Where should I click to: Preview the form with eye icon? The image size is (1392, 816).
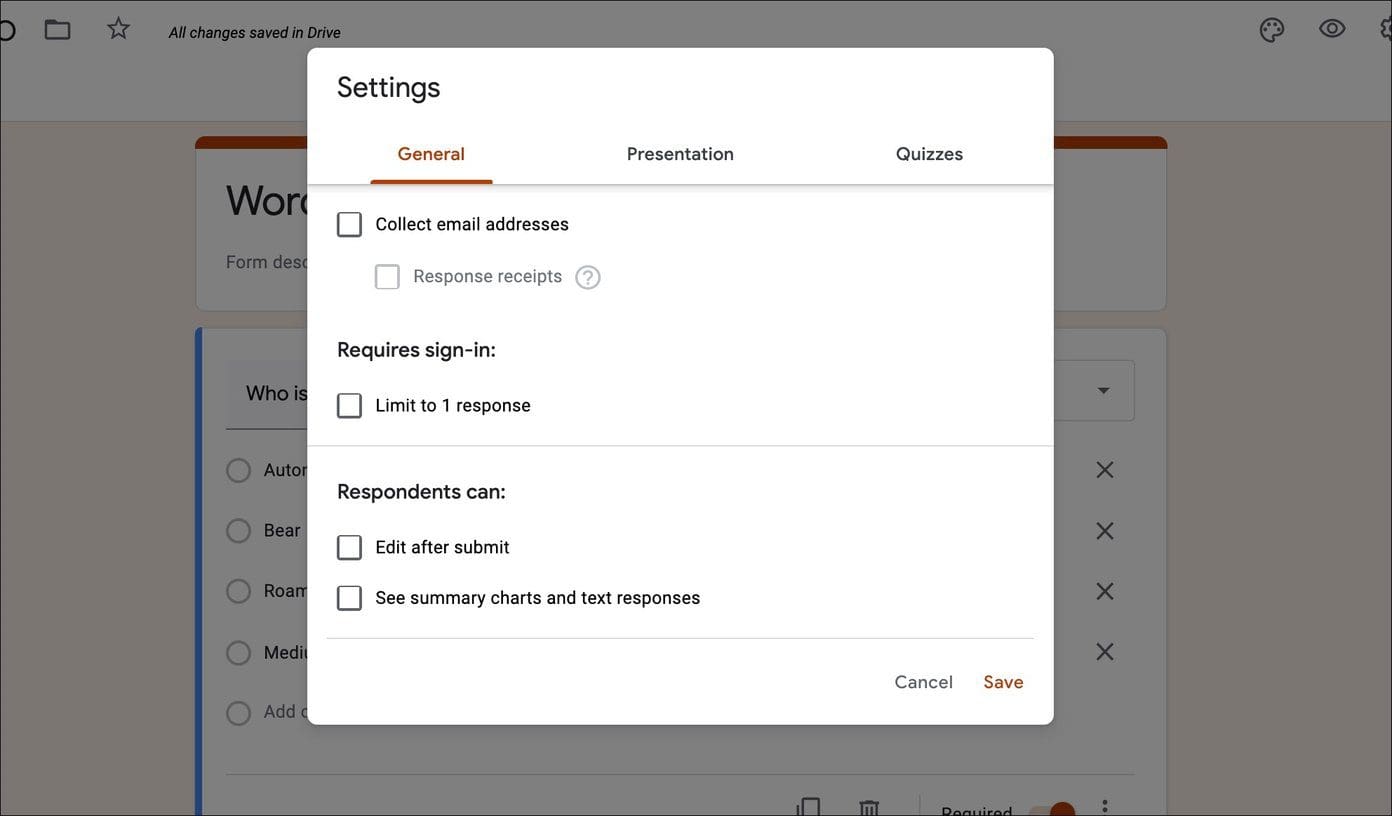pos(1332,29)
